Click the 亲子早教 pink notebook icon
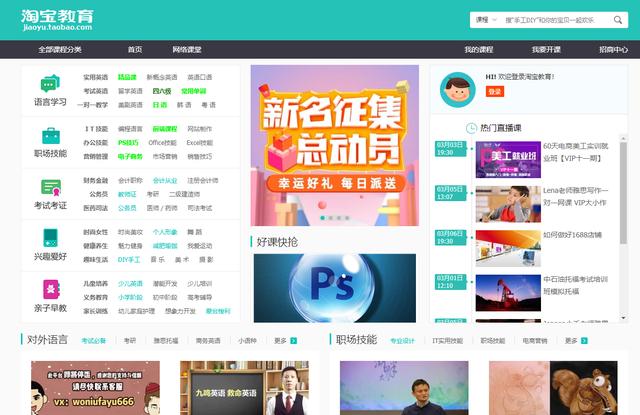Image resolution: width=640 pixels, height=415 pixels. (x=51, y=289)
